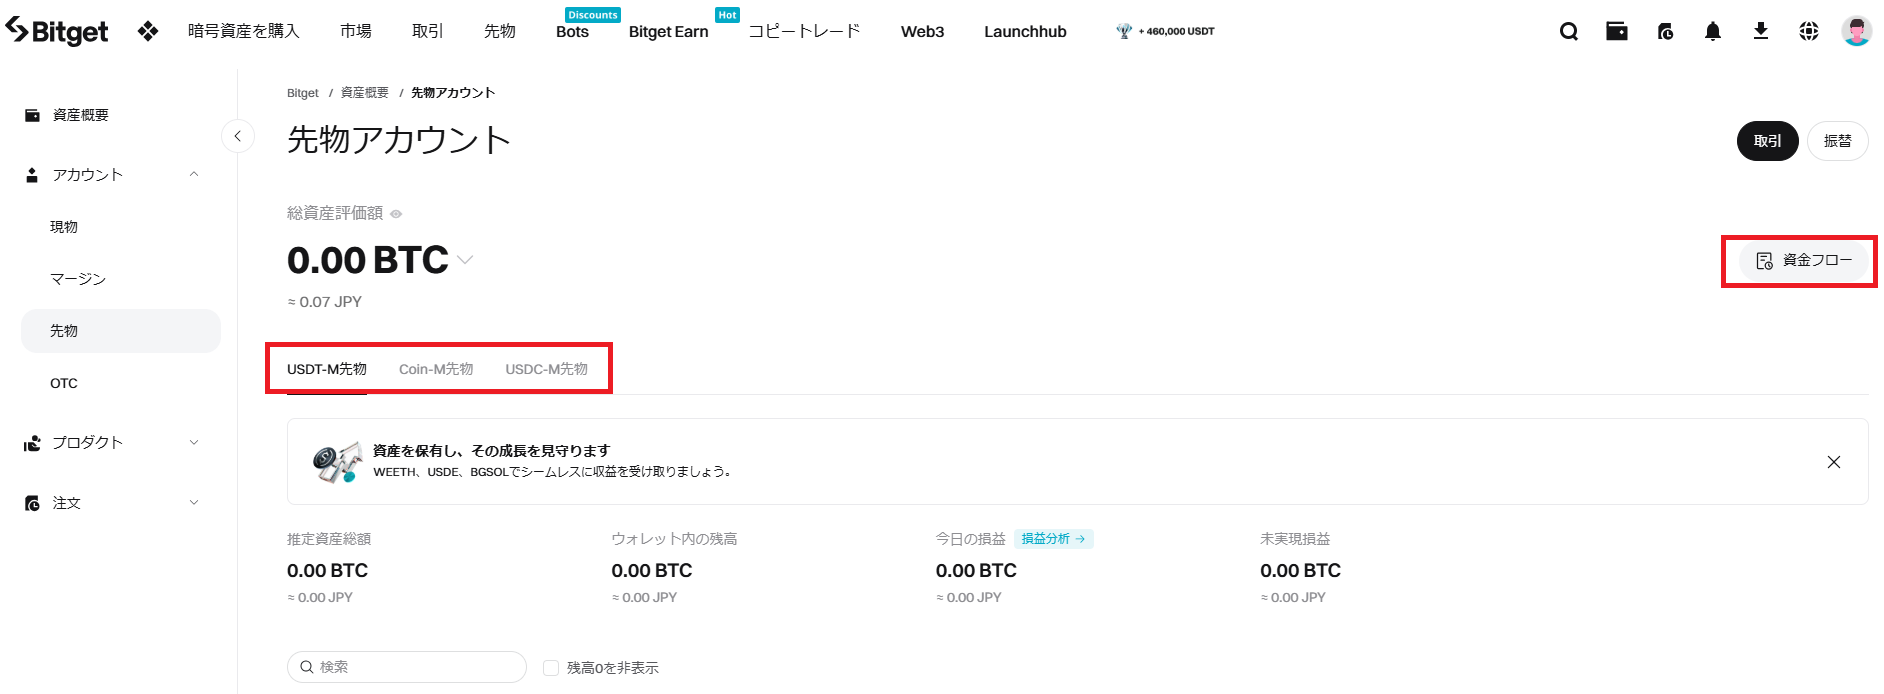The height and width of the screenshot is (694, 1884).
Task: Open the 資金フロー button
Action: point(1804,260)
